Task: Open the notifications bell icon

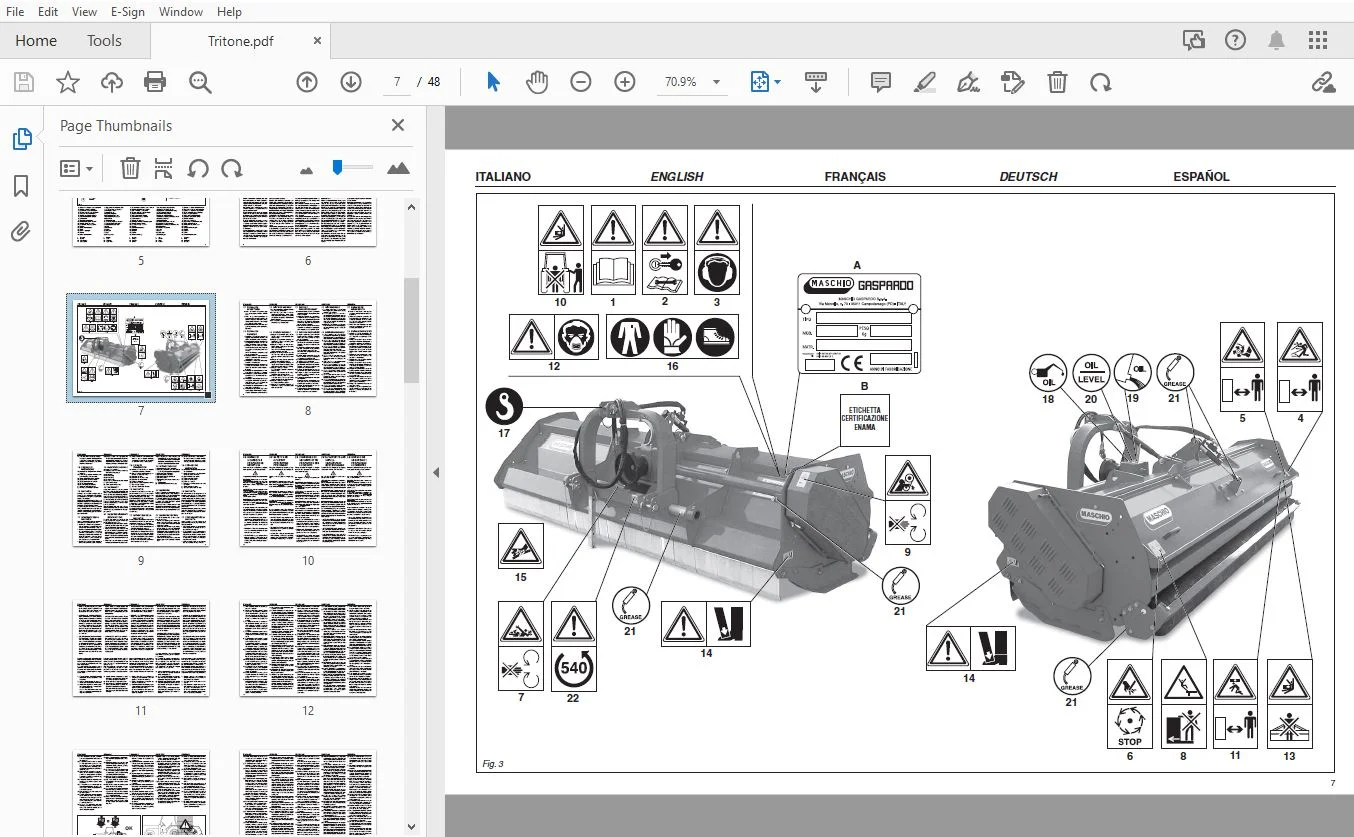Action: pos(1277,41)
